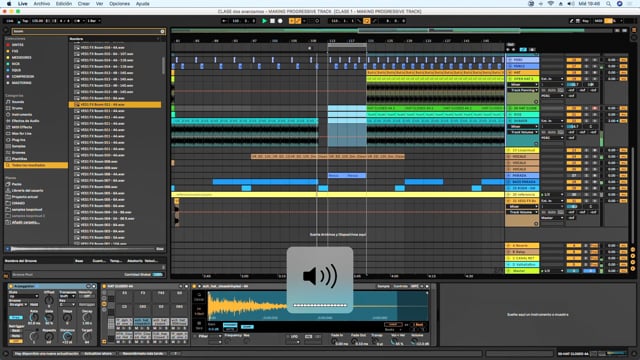Switch to the Simpler Sample tab
The width and height of the screenshot is (640, 360).
click(x=383, y=286)
